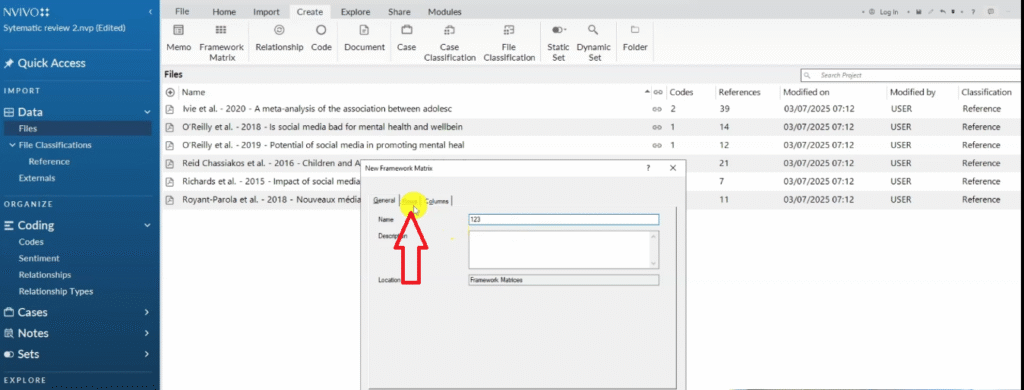Open the Static Set dropdown arrow

(x=565, y=30)
